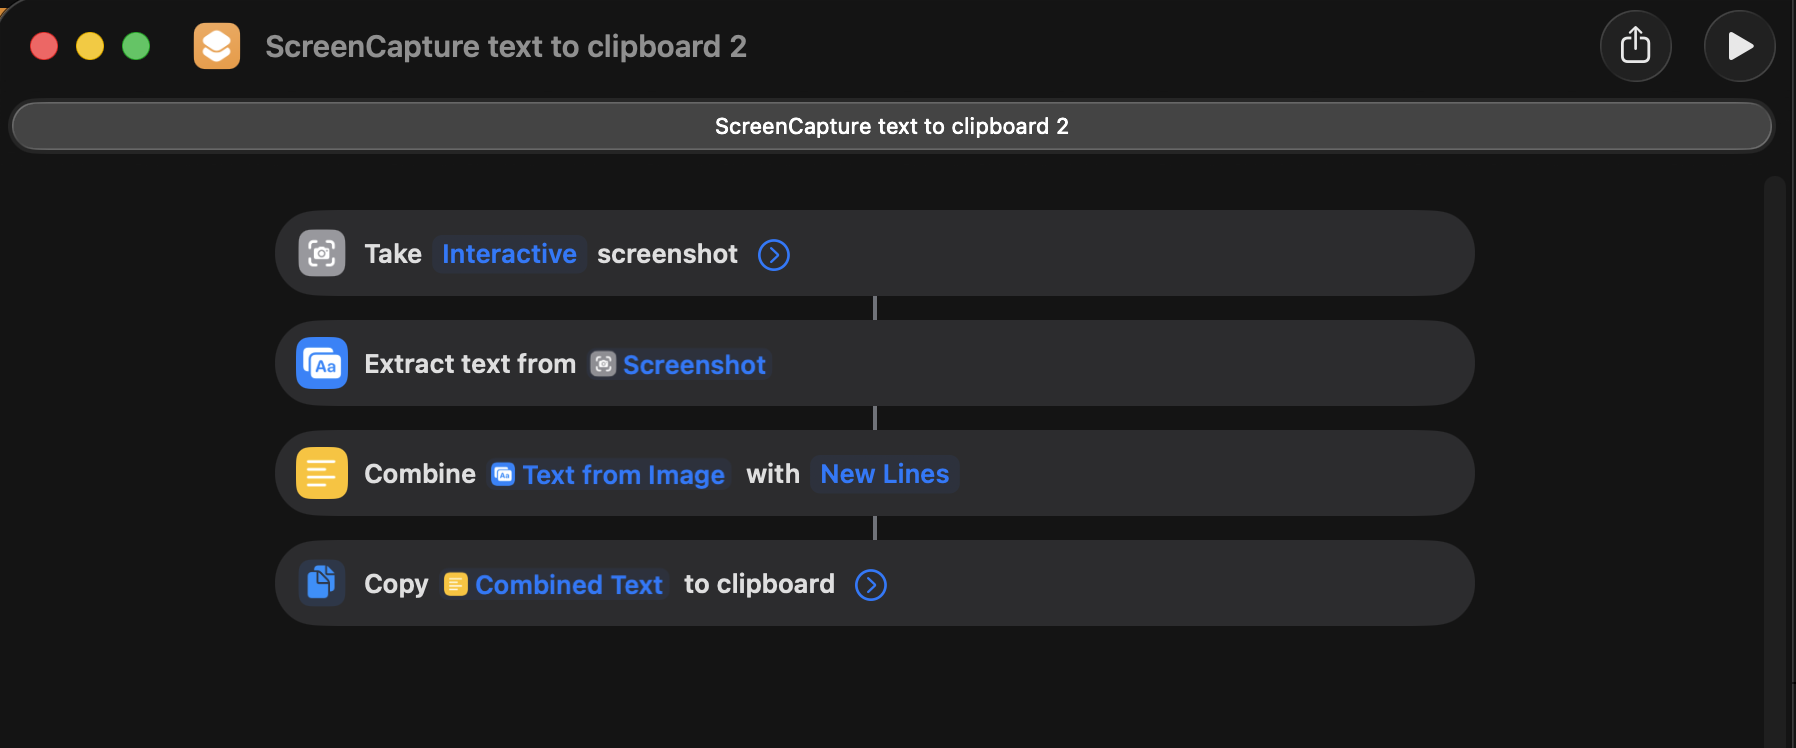Change the New Lines separator option

(884, 474)
